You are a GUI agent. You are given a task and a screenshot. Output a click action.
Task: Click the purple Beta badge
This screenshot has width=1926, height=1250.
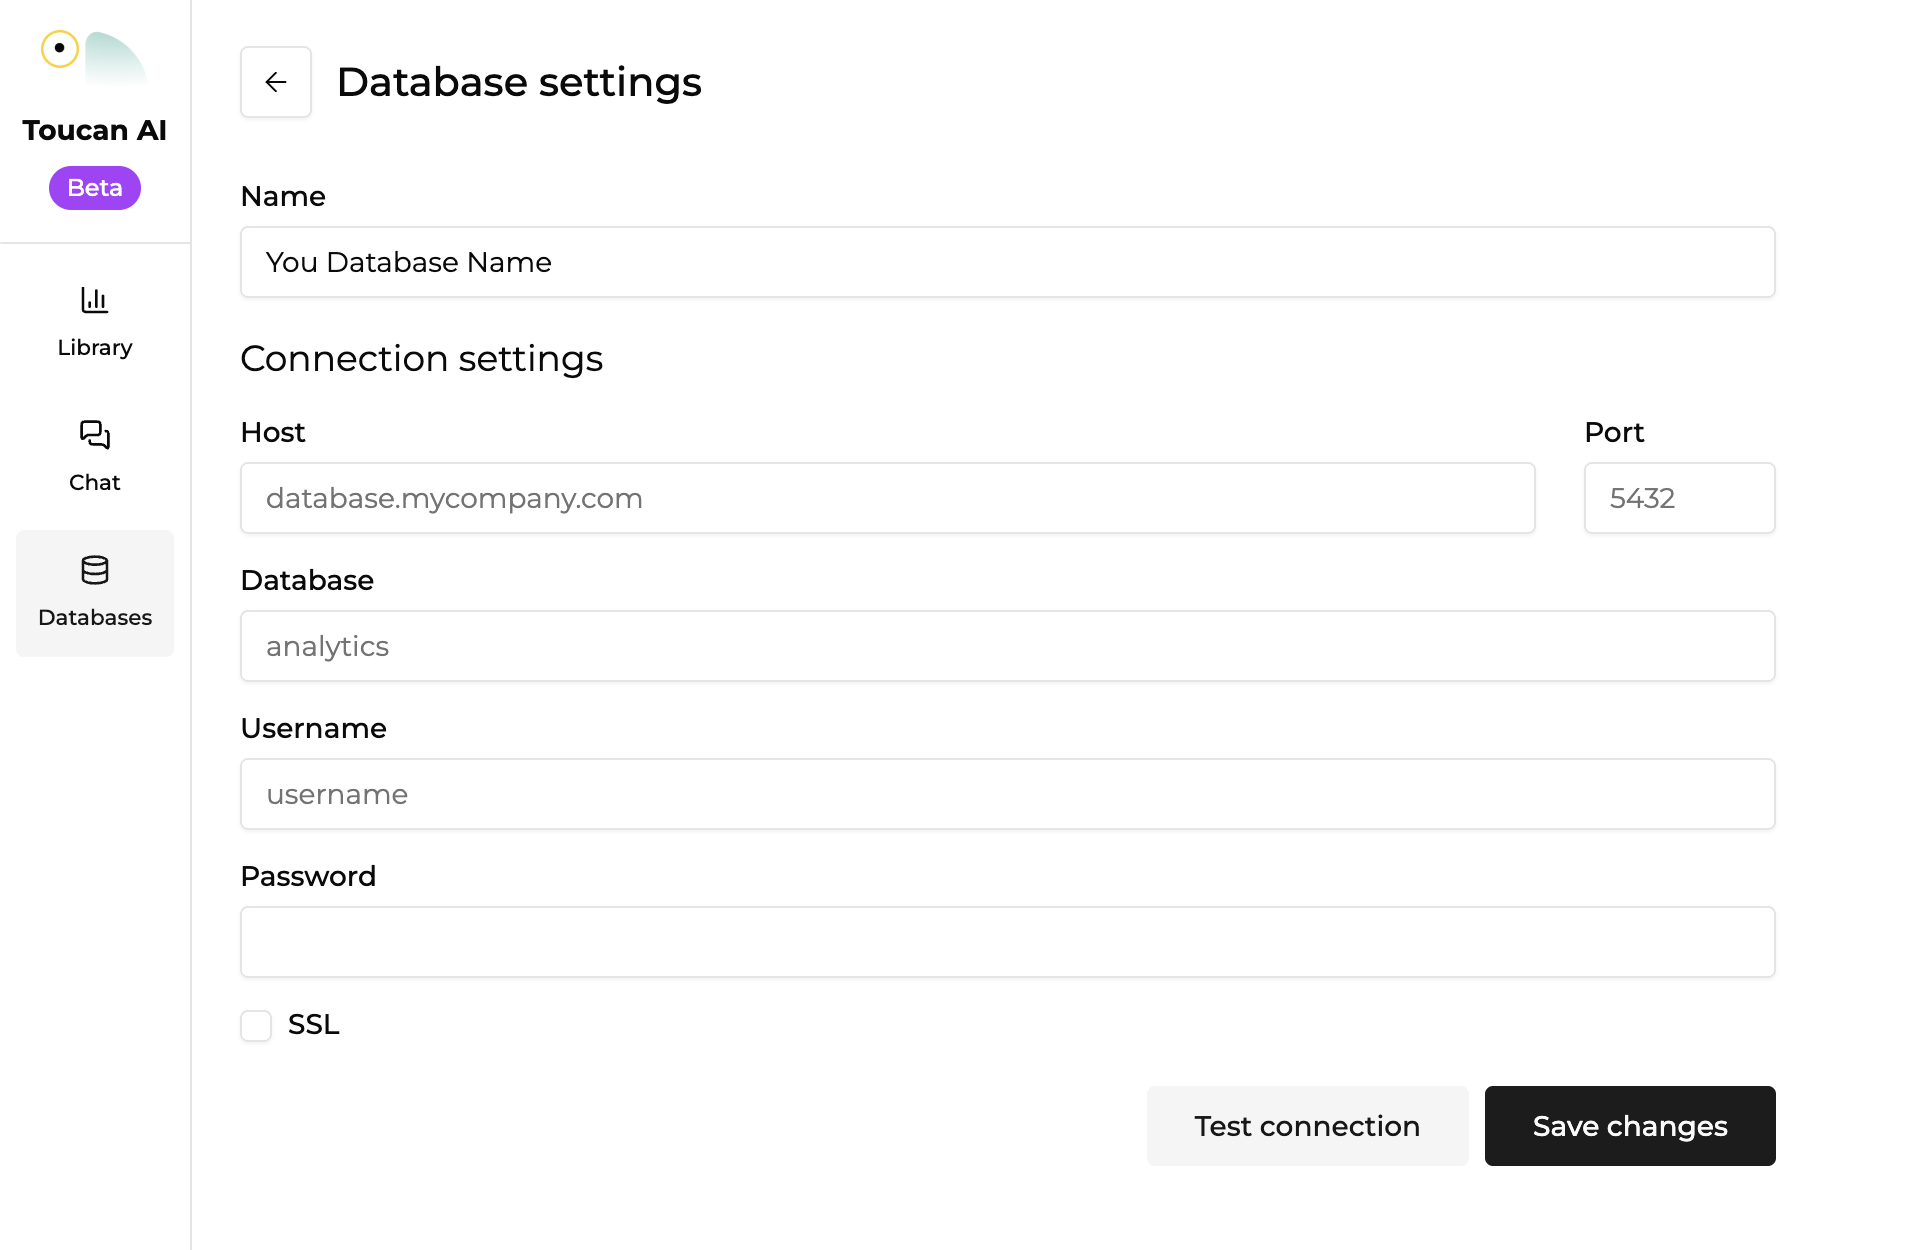94,188
